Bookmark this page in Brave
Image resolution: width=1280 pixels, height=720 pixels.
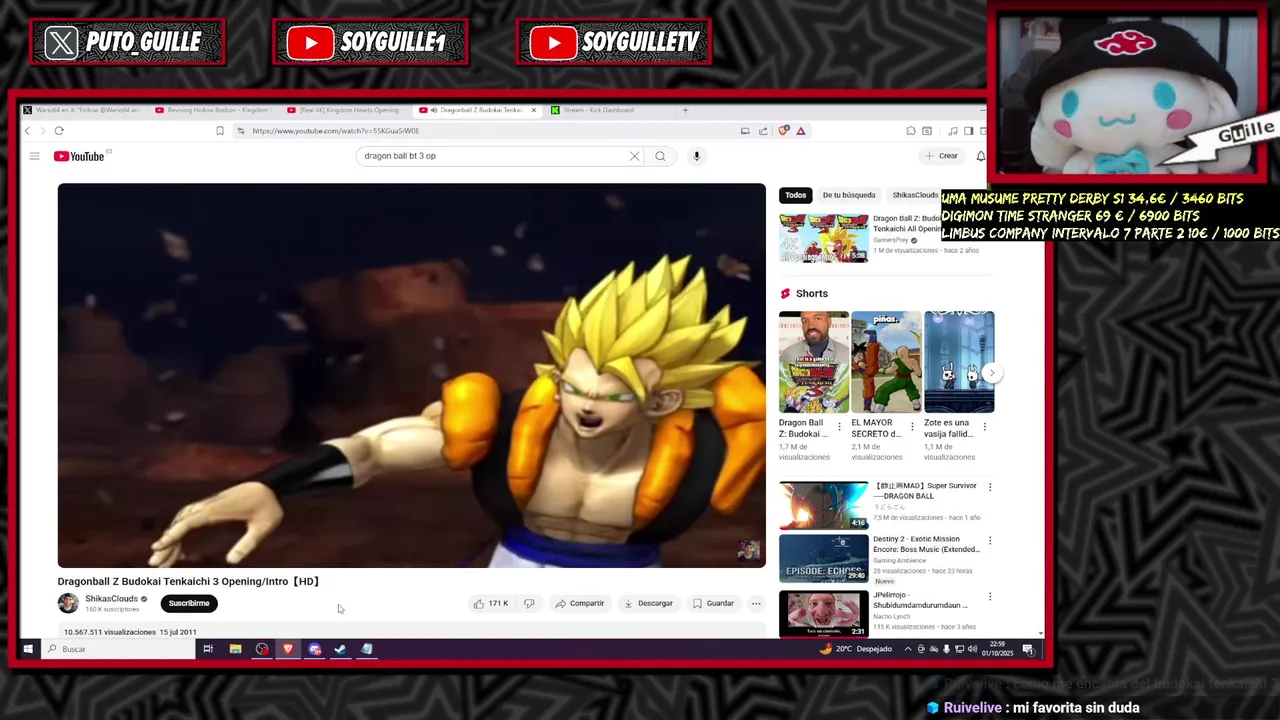click(x=220, y=131)
